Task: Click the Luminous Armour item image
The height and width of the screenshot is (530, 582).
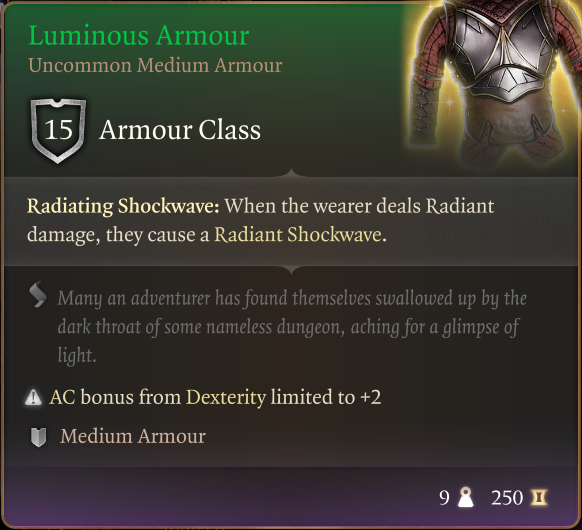Action: click(494, 84)
